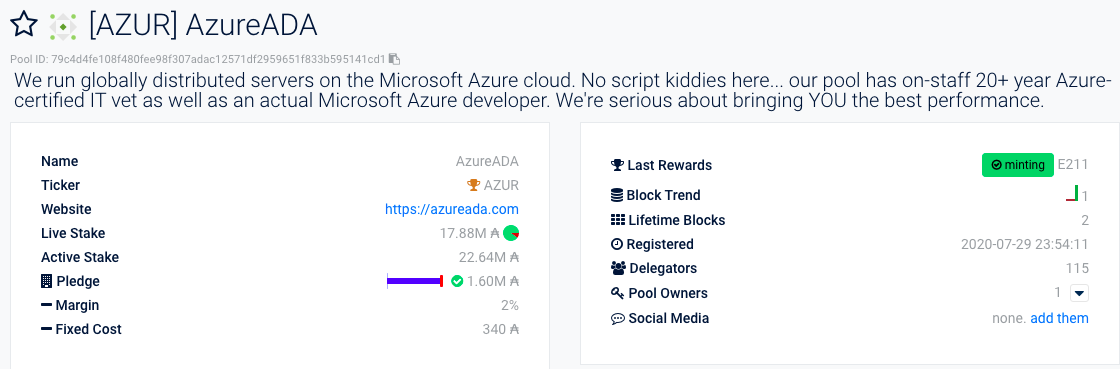The width and height of the screenshot is (1120, 369).
Task: Expand the Pool Owners dropdown
Action: pyautogui.click(x=1079, y=293)
